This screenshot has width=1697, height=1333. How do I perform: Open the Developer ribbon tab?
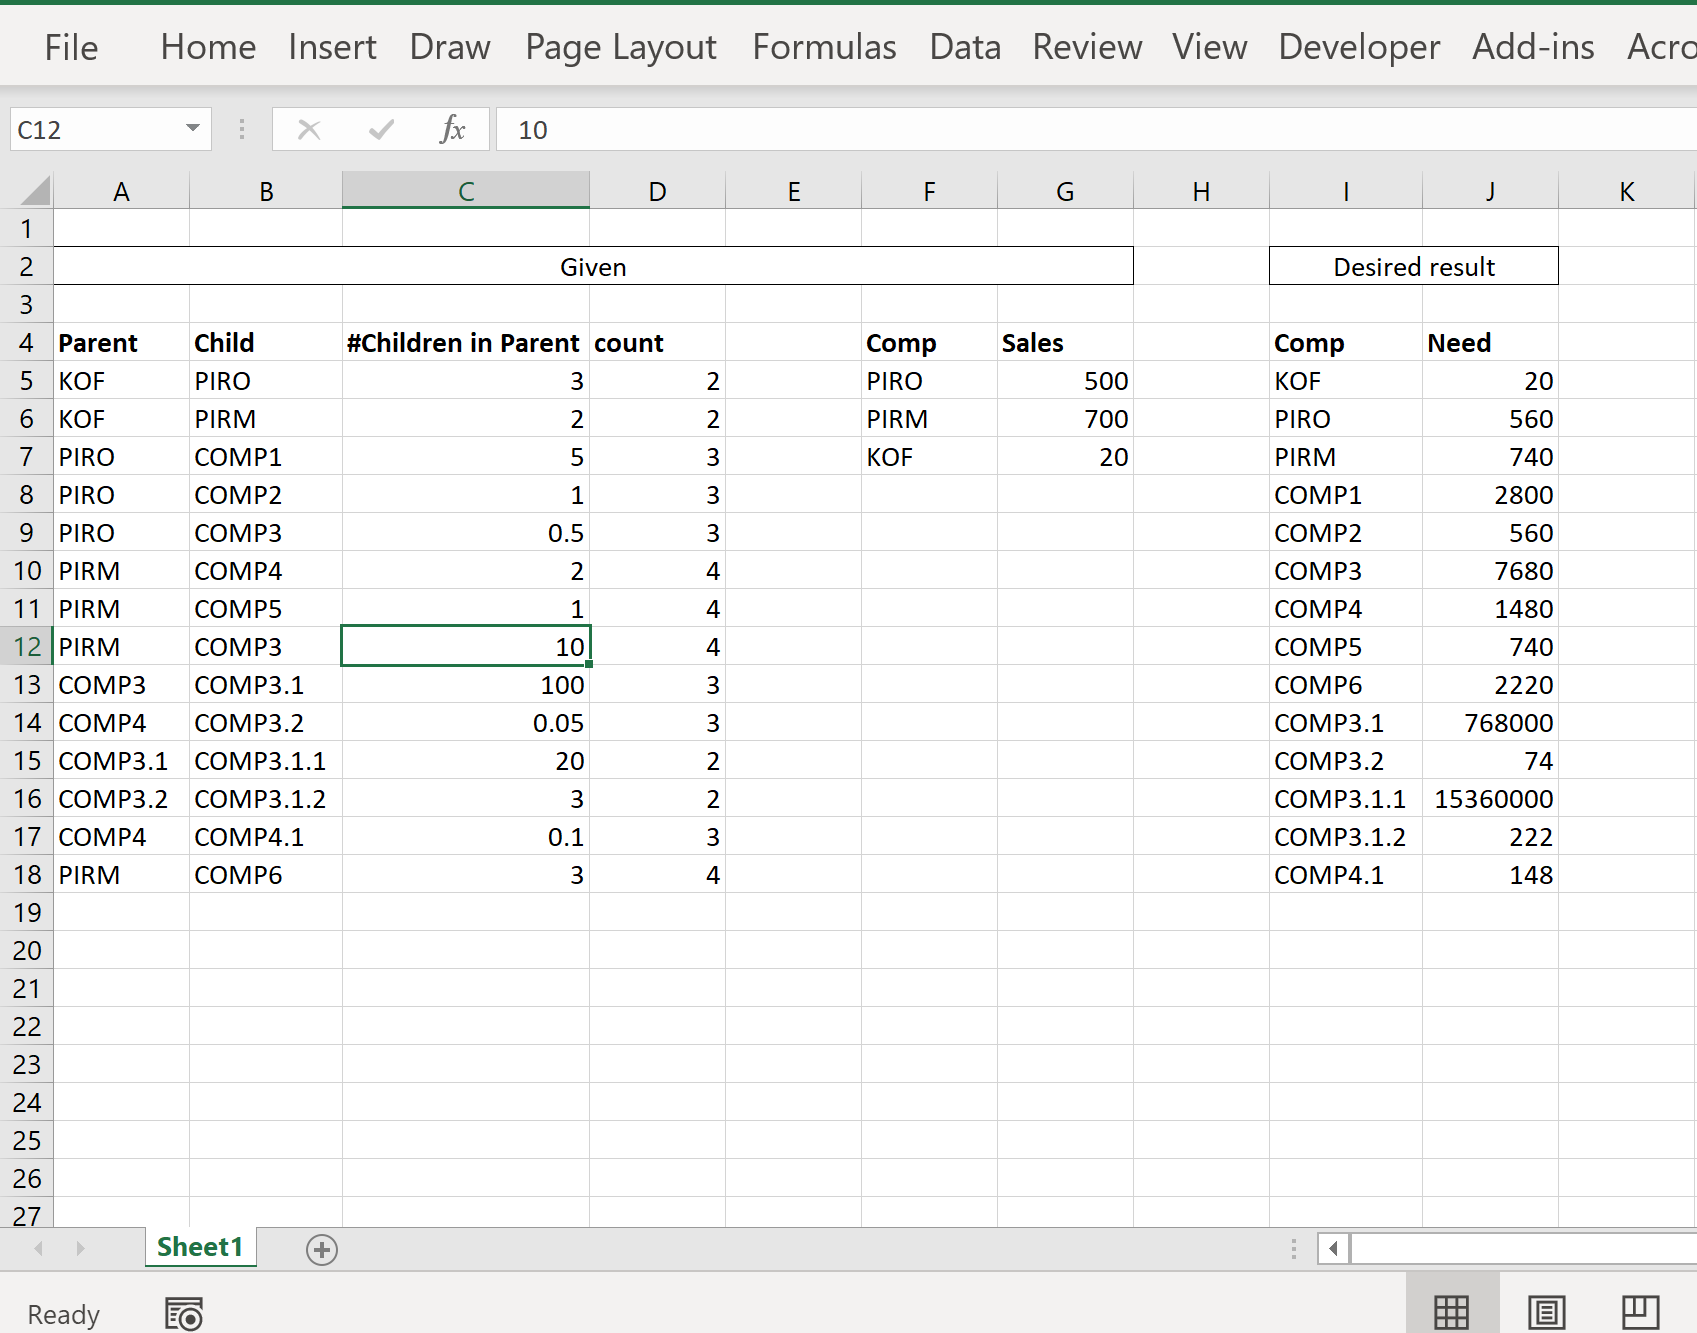tap(1359, 47)
